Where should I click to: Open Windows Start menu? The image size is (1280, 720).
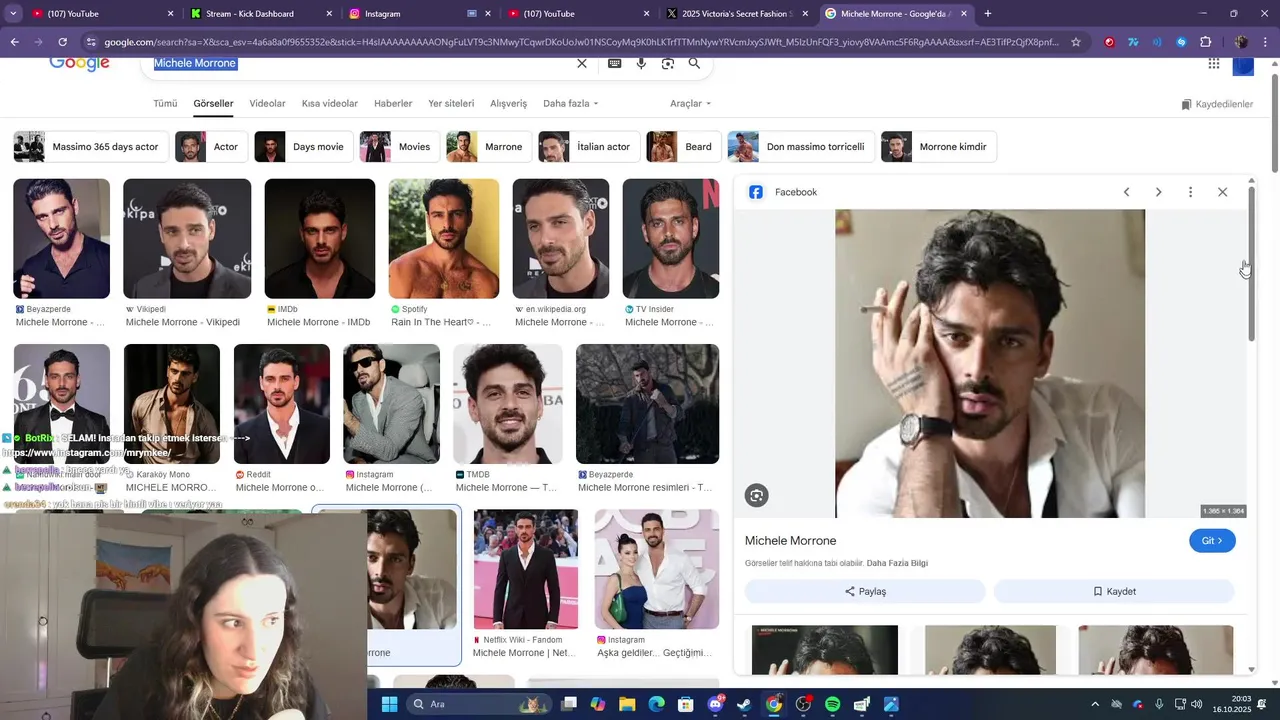[x=390, y=704]
